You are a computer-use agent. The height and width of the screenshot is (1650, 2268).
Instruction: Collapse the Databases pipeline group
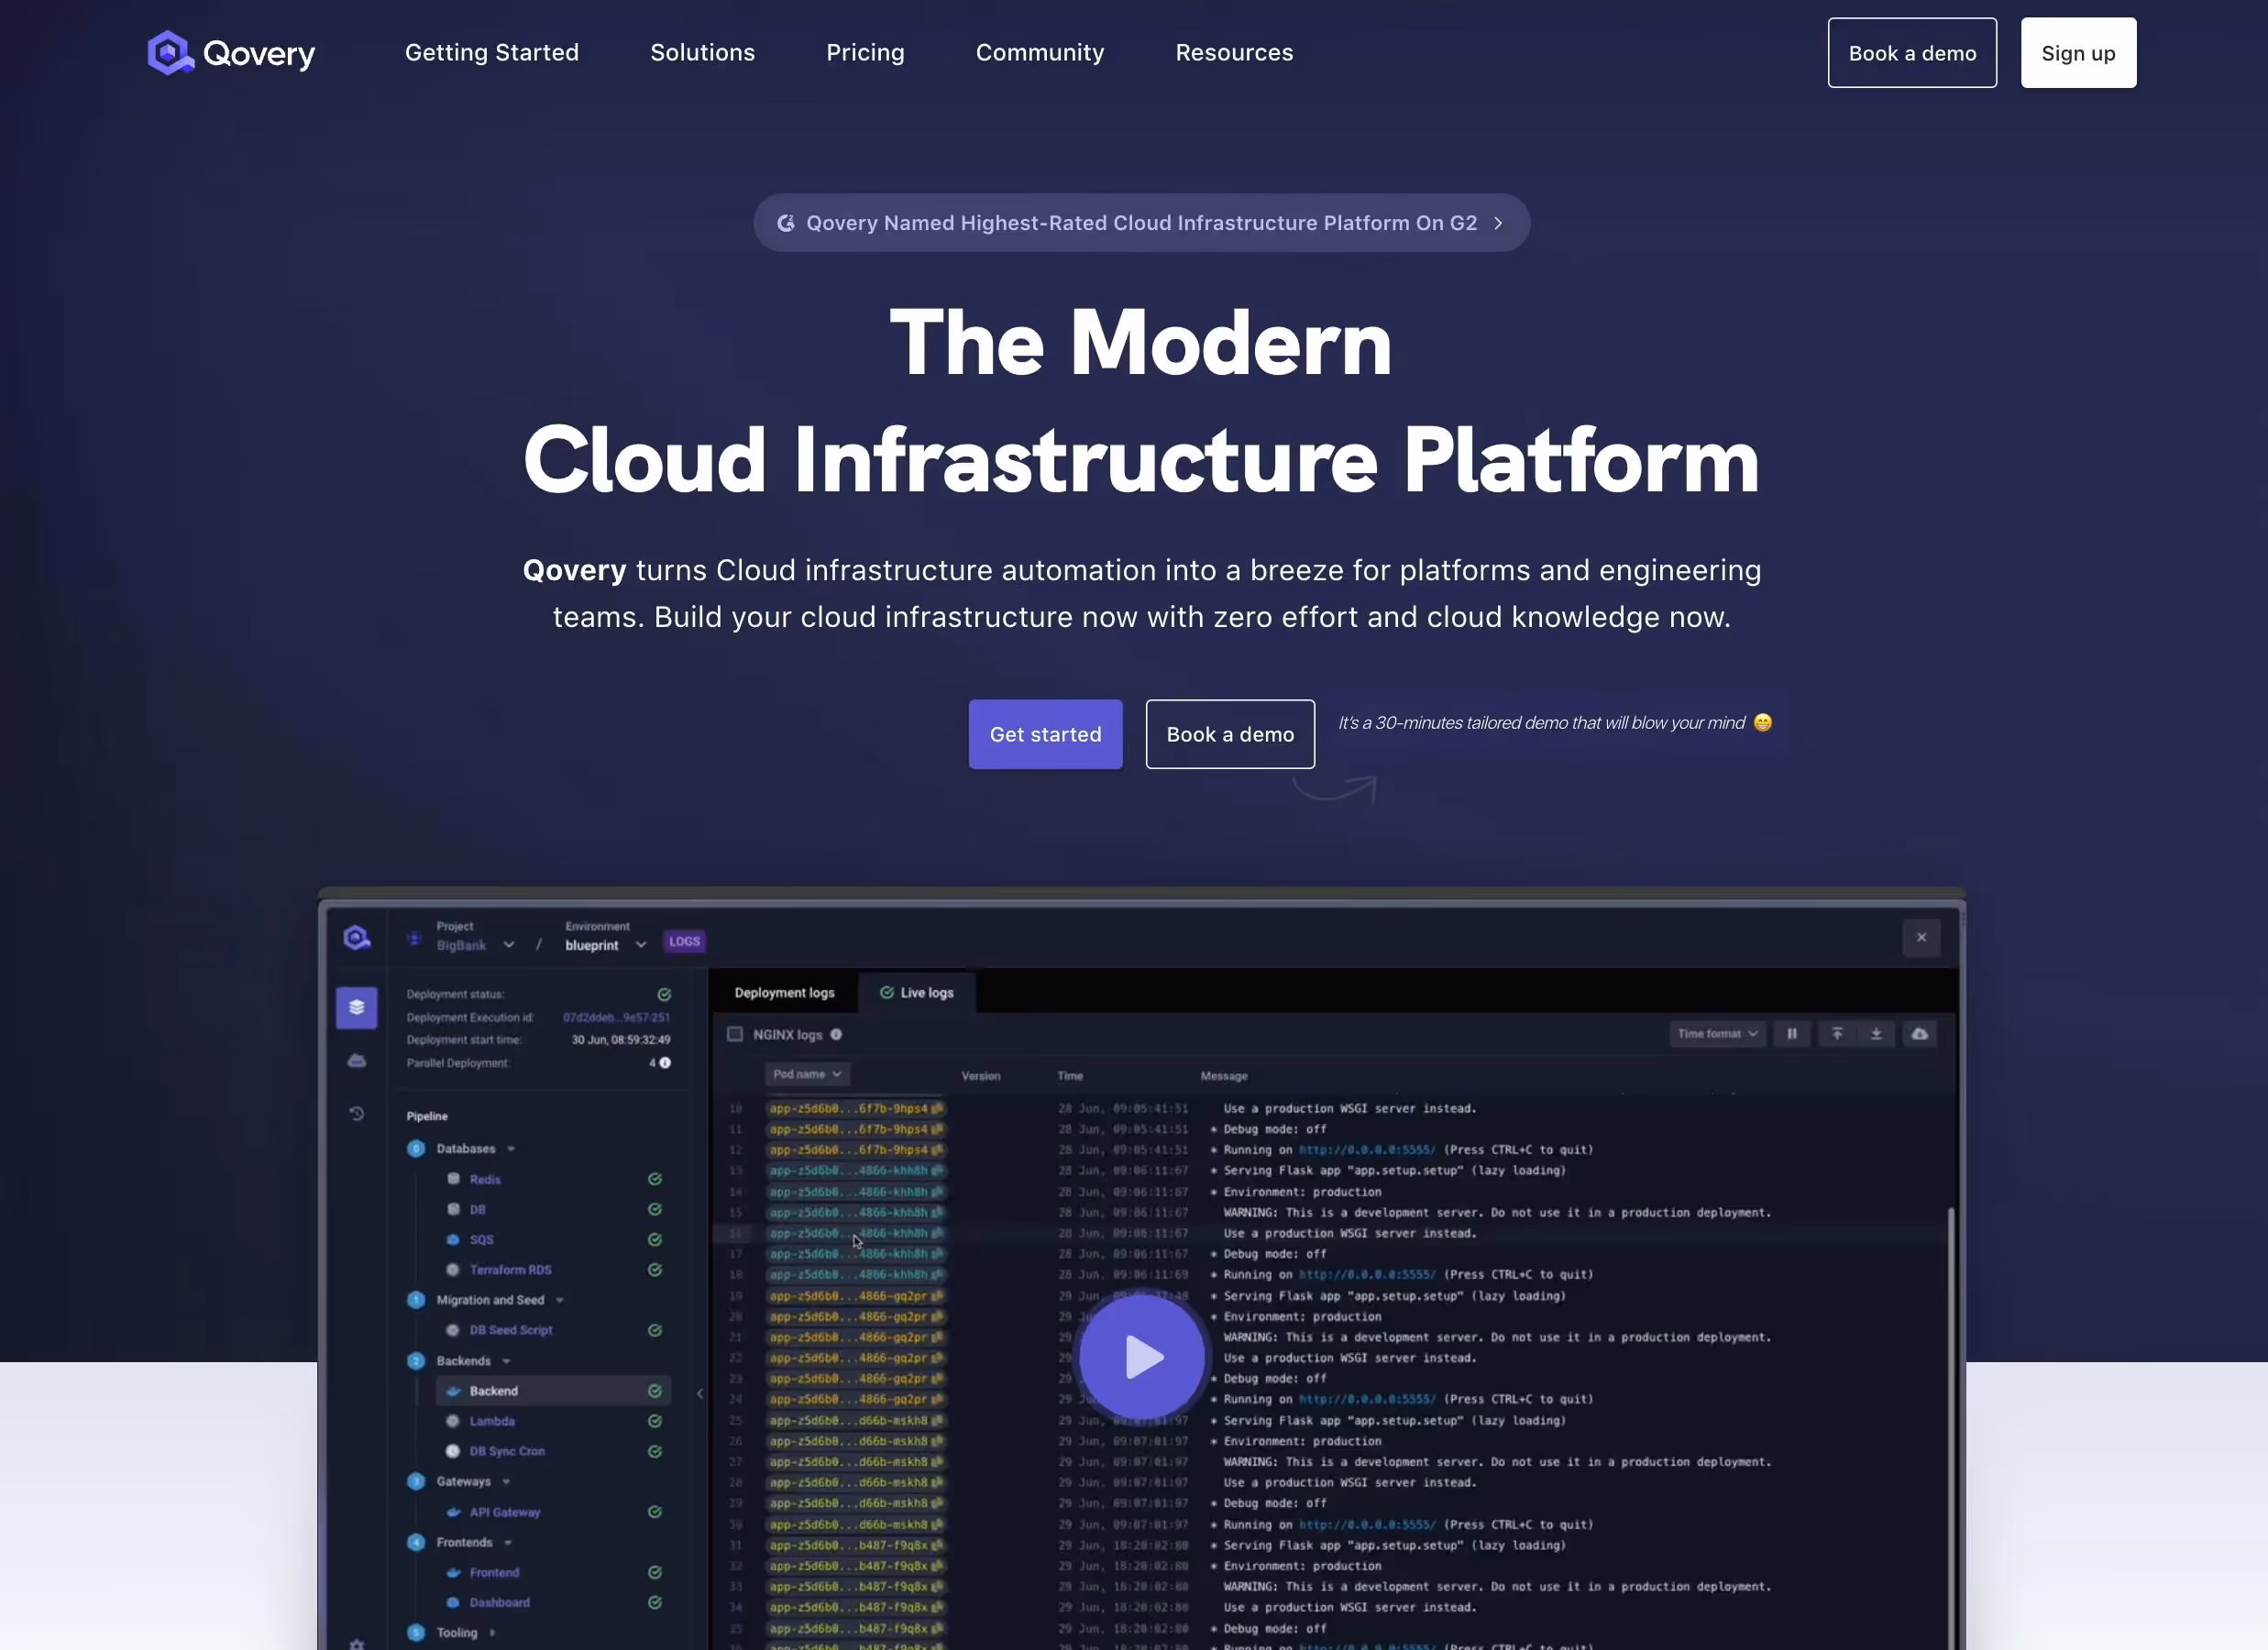pyautogui.click(x=511, y=1149)
